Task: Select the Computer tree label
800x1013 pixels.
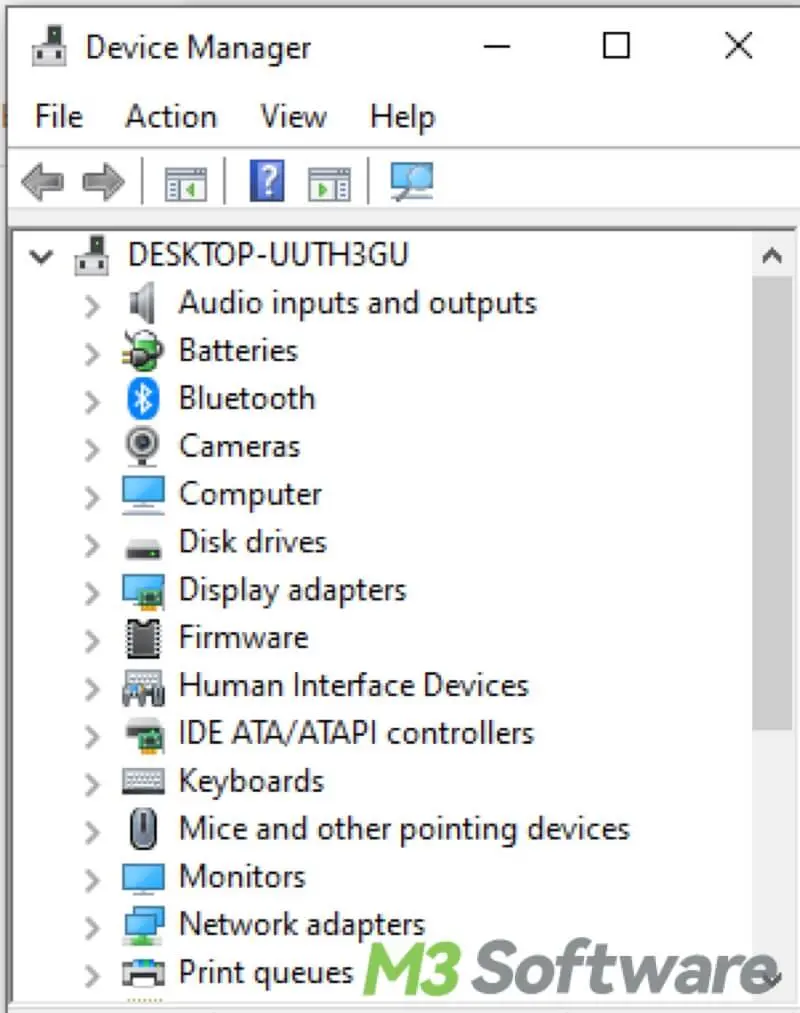Action: click(250, 496)
